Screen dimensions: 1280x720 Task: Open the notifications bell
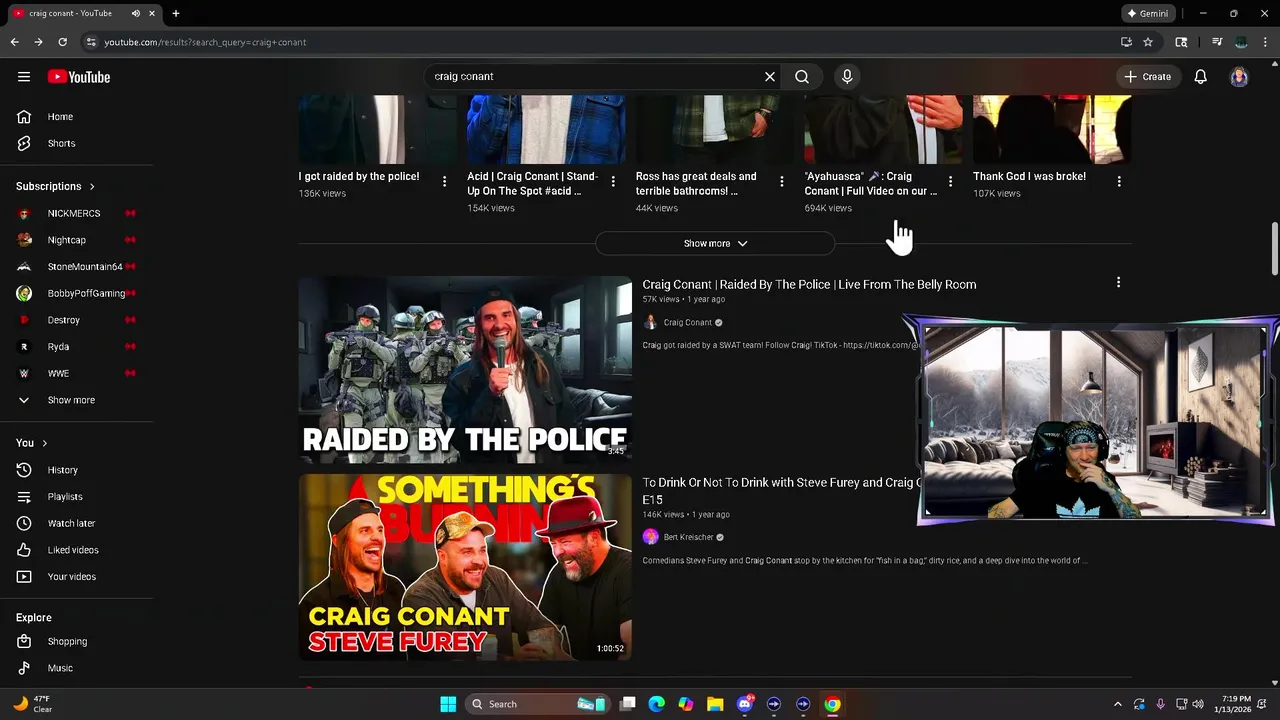click(x=1201, y=76)
